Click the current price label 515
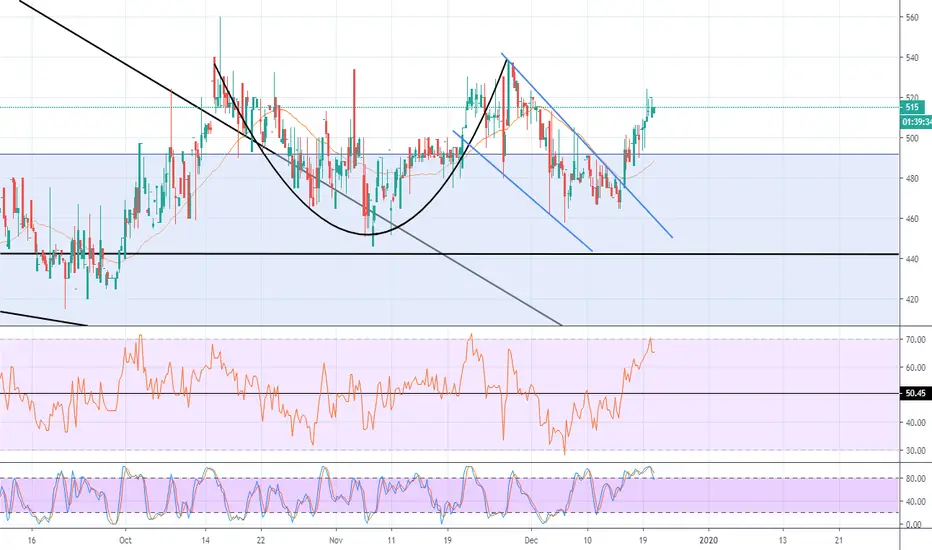This screenshot has width=932, height=550. coord(912,108)
